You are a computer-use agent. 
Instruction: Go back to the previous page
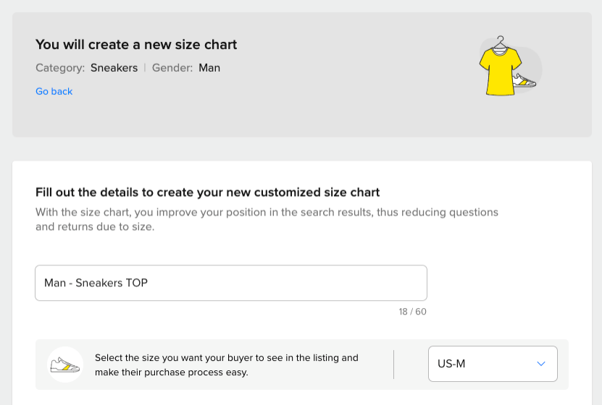[x=54, y=91]
